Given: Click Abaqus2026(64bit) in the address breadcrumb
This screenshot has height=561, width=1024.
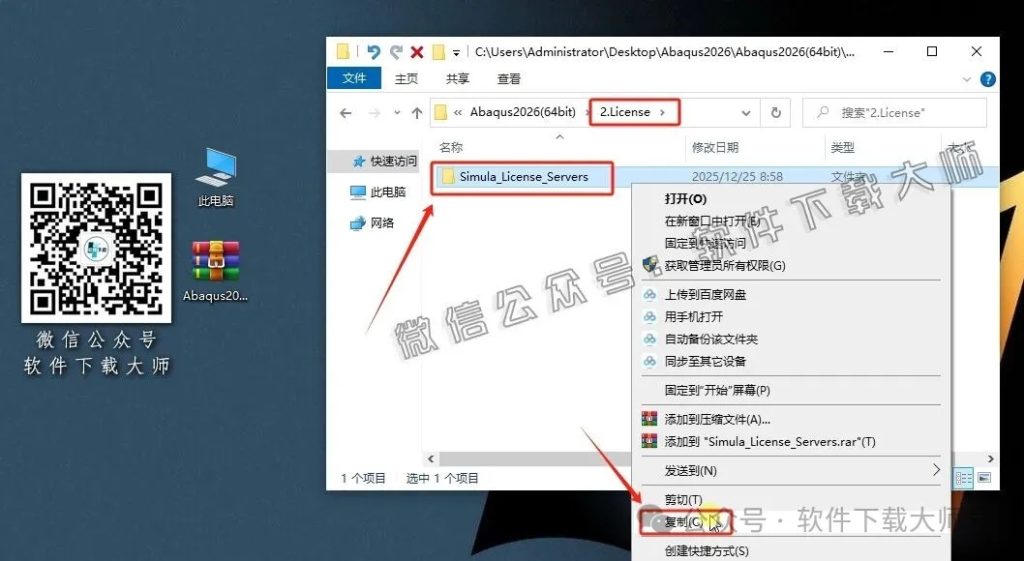Looking at the screenshot, I should pyautogui.click(x=522, y=112).
